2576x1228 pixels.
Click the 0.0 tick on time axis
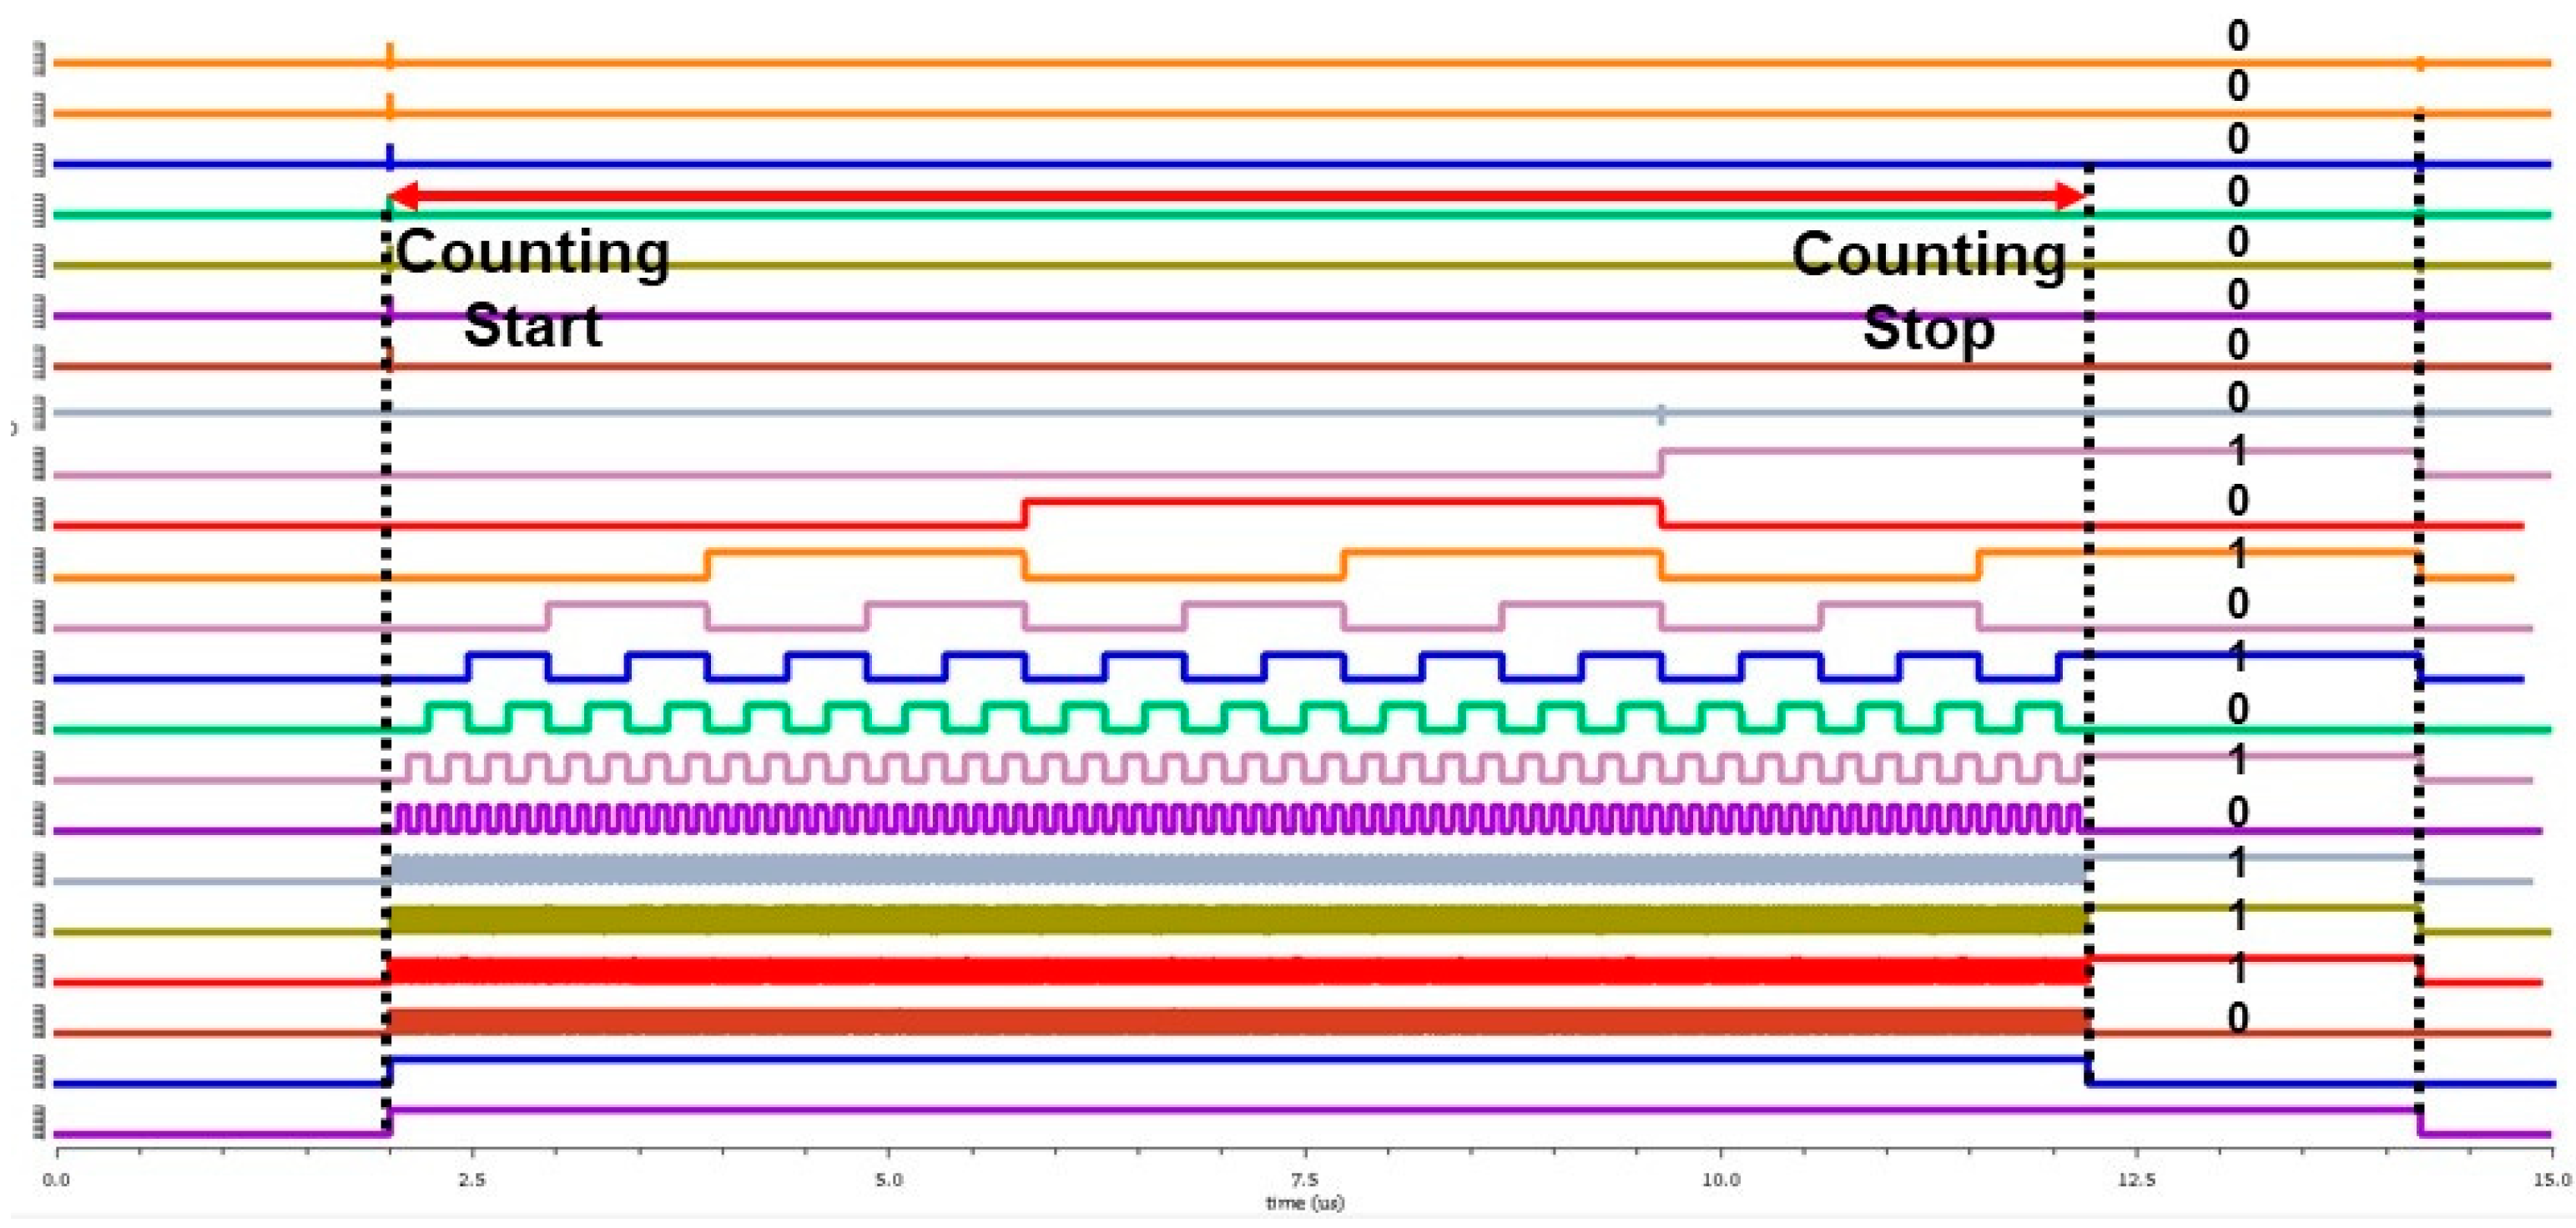click(56, 1180)
